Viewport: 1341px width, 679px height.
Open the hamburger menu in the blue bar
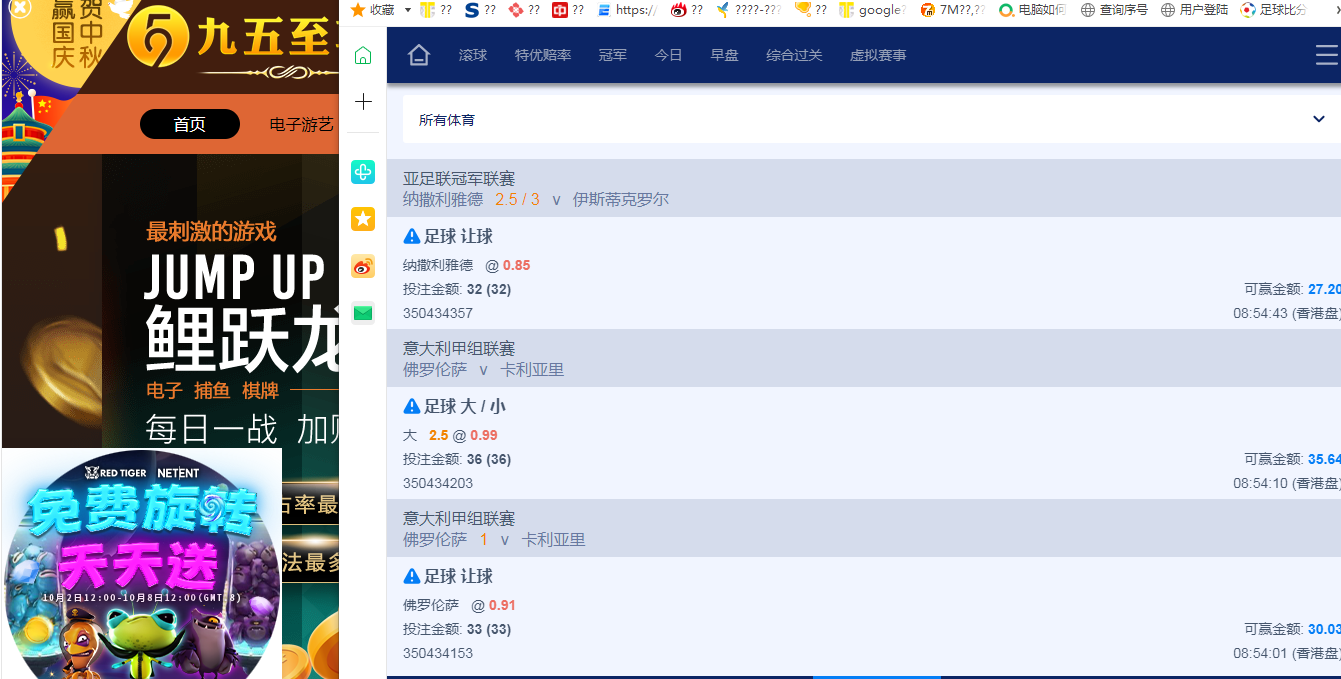point(1327,55)
